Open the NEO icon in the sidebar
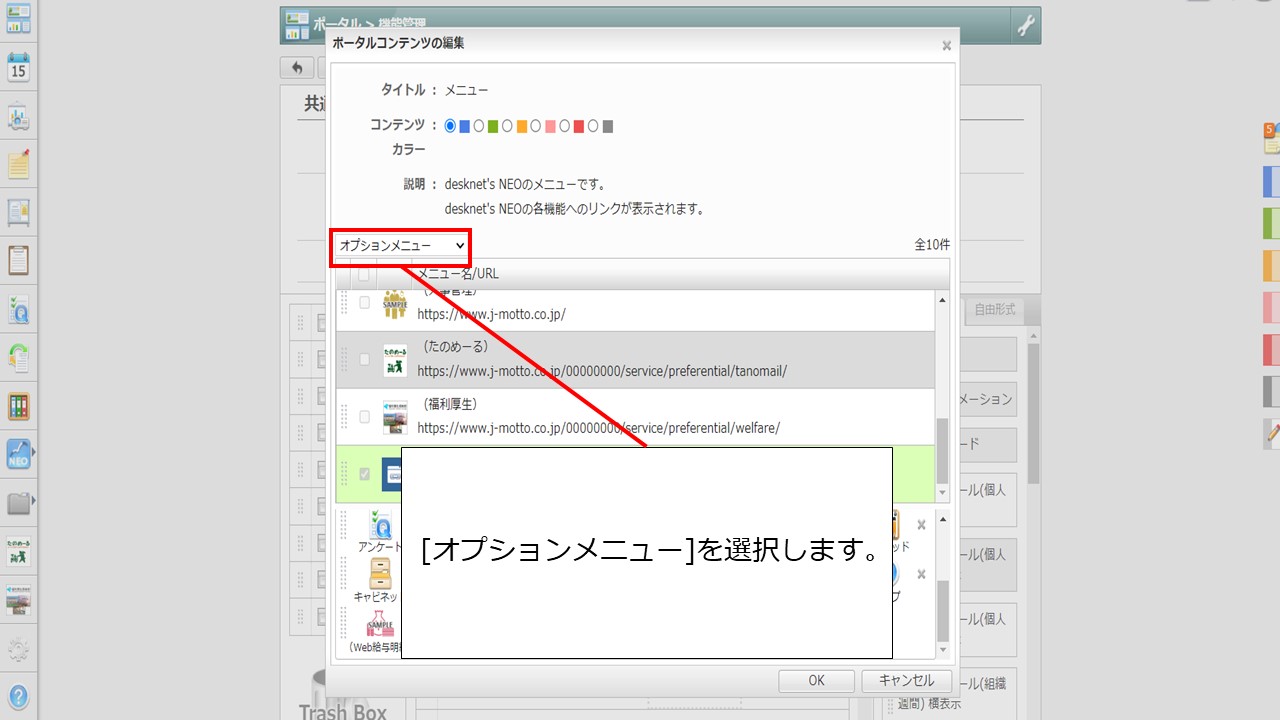1280x720 pixels. [x=18, y=454]
